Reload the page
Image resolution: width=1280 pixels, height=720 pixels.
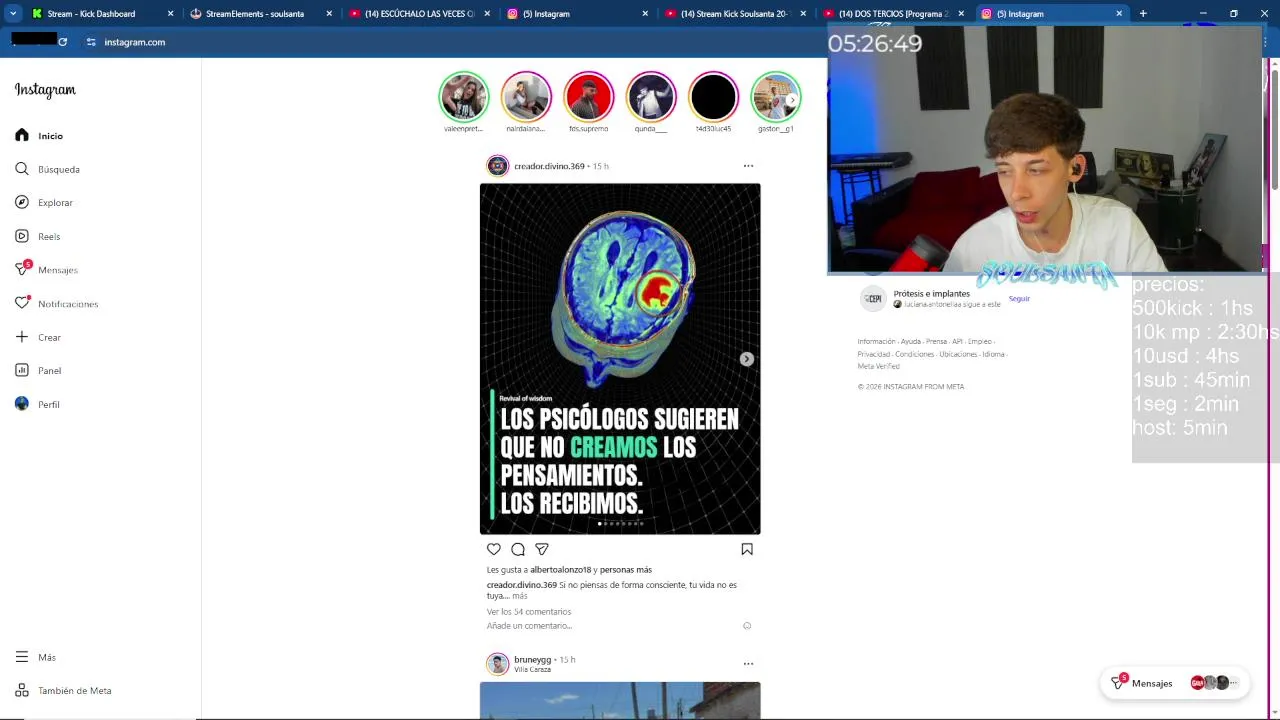pyautogui.click(x=62, y=42)
